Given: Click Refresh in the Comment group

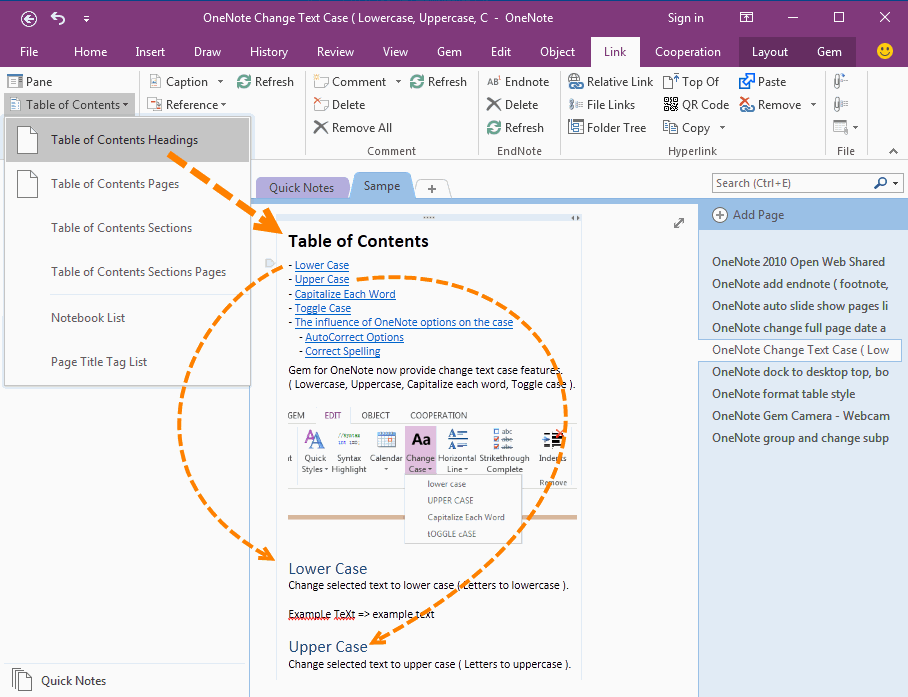Looking at the screenshot, I should (x=438, y=82).
